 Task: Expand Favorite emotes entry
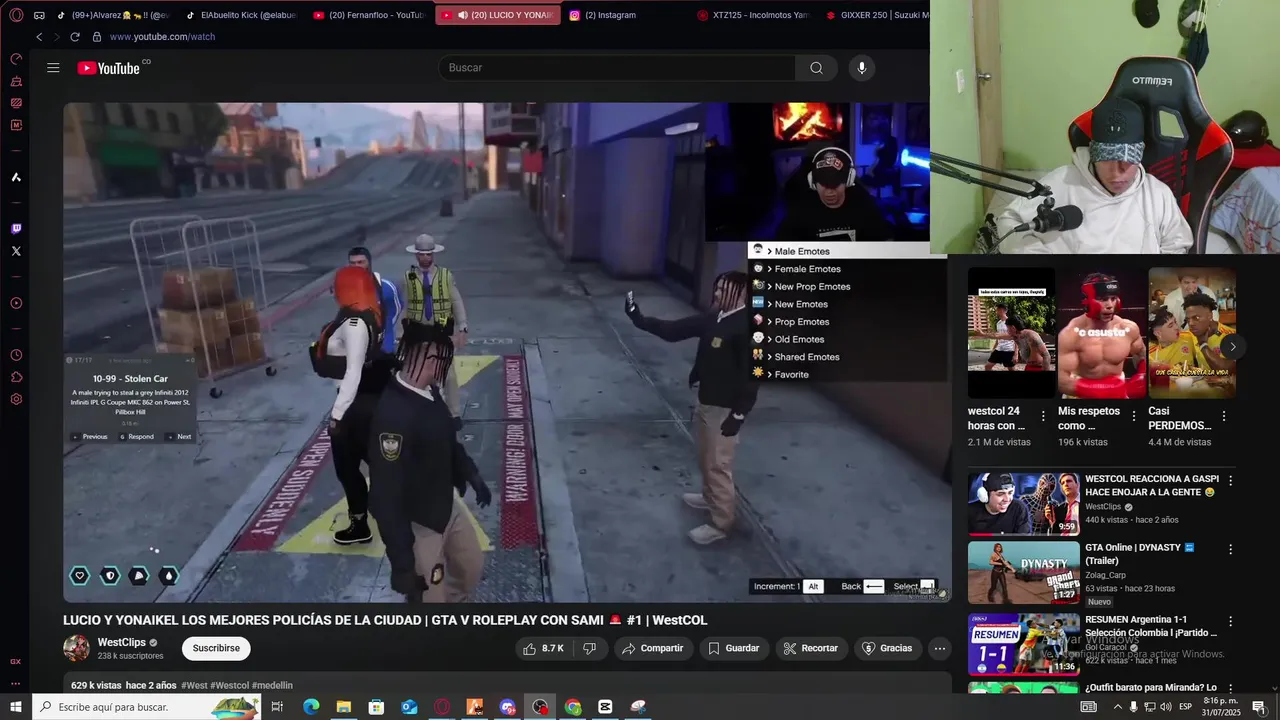pos(846,374)
